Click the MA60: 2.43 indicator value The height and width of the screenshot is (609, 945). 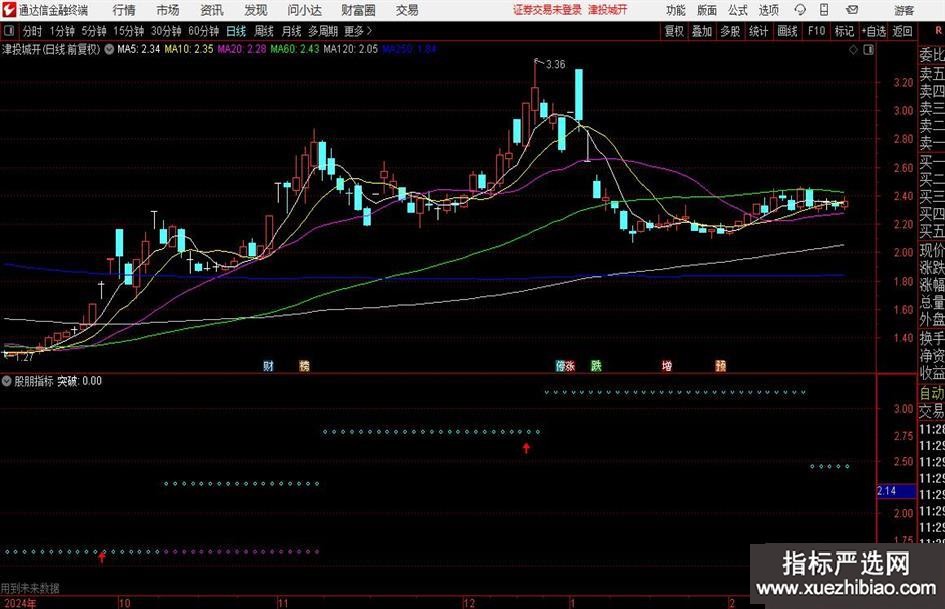point(295,49)
